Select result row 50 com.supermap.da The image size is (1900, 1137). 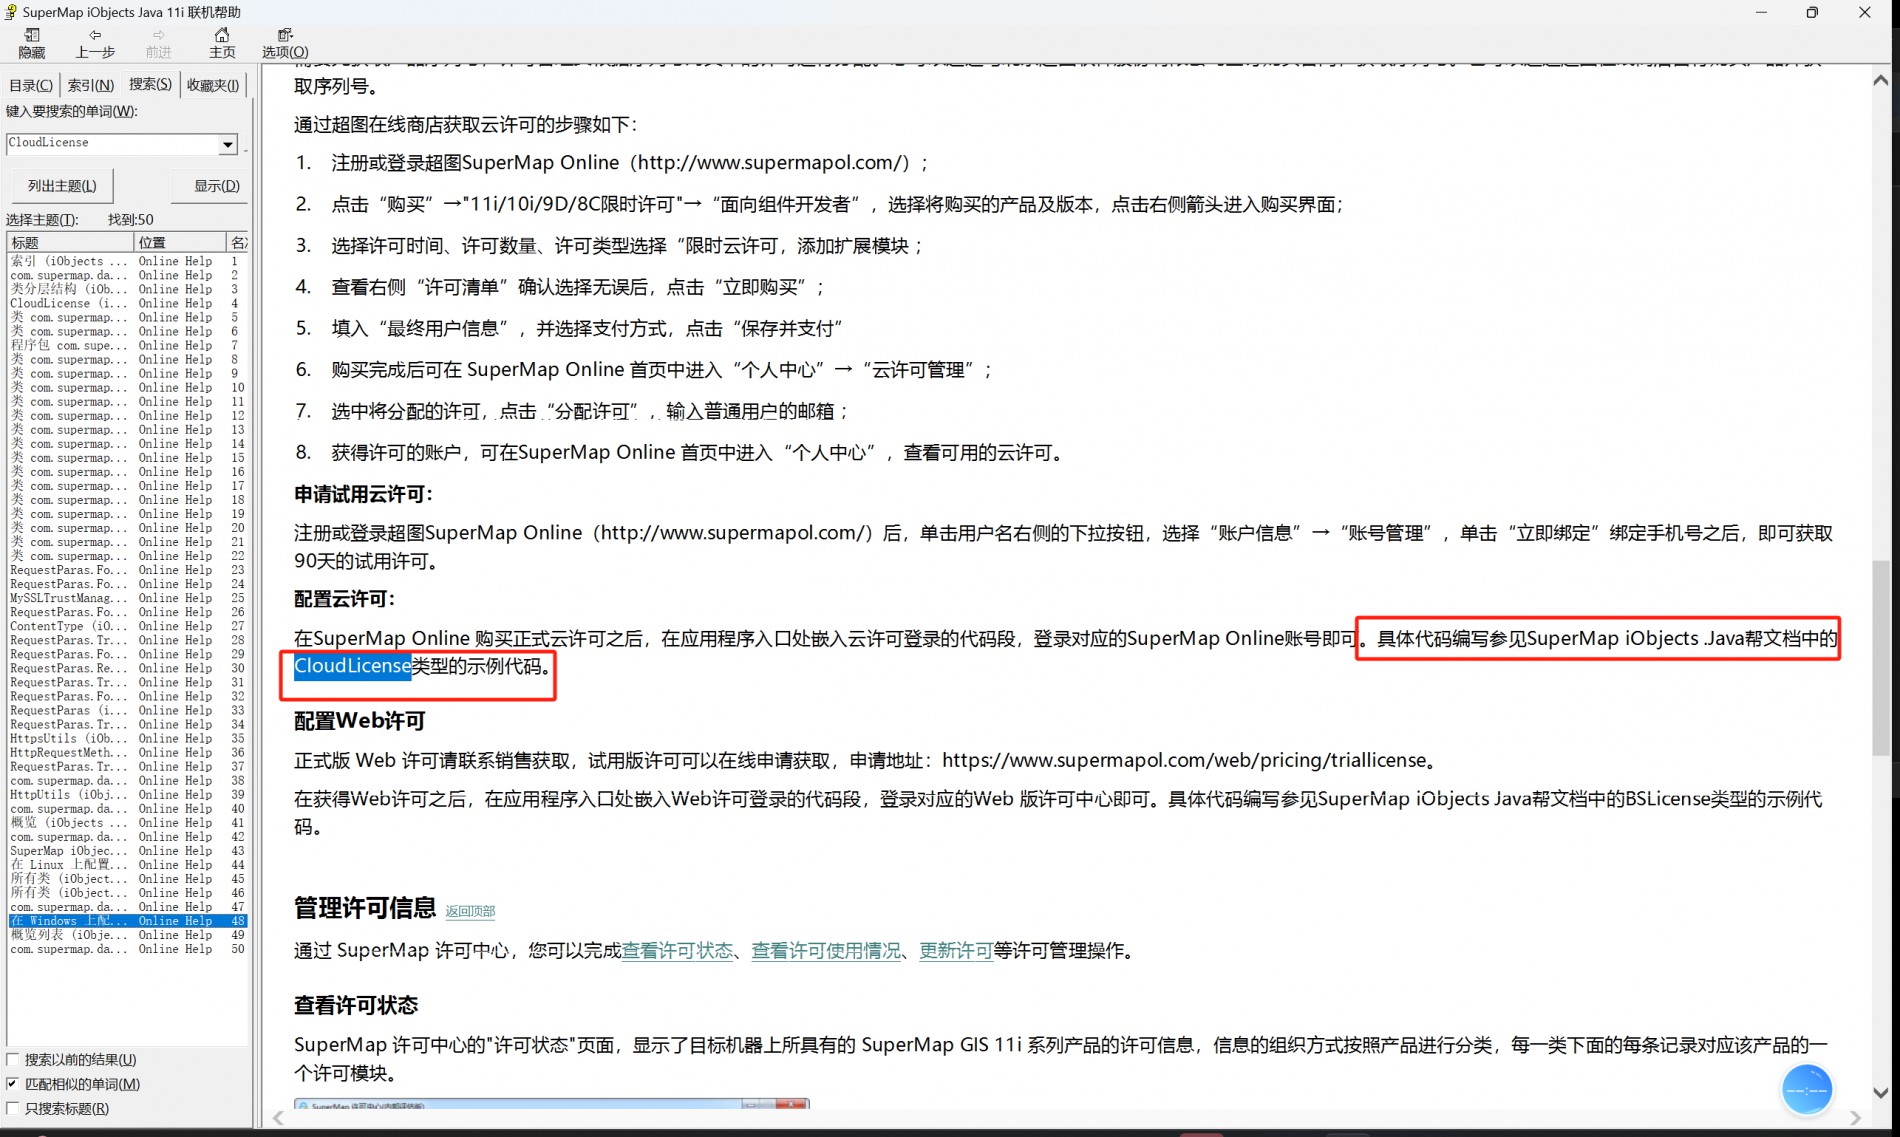[128, 949]
